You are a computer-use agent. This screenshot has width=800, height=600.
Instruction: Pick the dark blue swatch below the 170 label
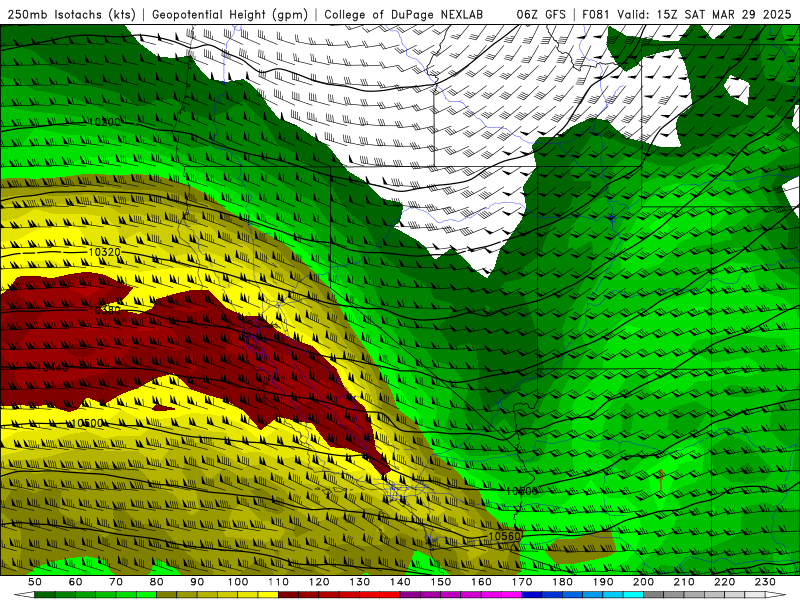pos(532,595)
